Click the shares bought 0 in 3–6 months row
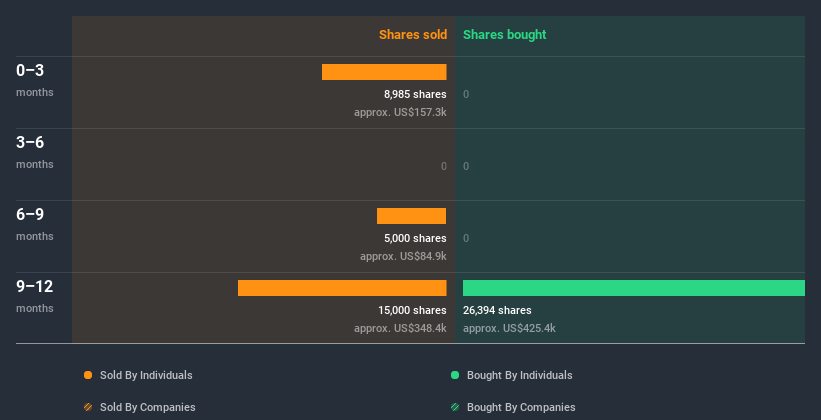821x420 pixels. click(466, 167)
